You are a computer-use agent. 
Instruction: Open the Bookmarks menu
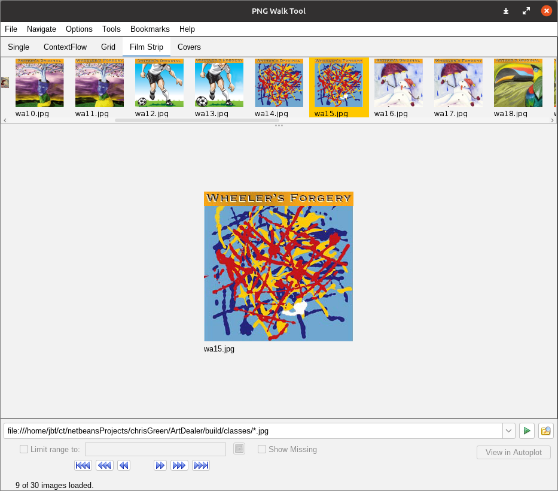tap(150, 29)
